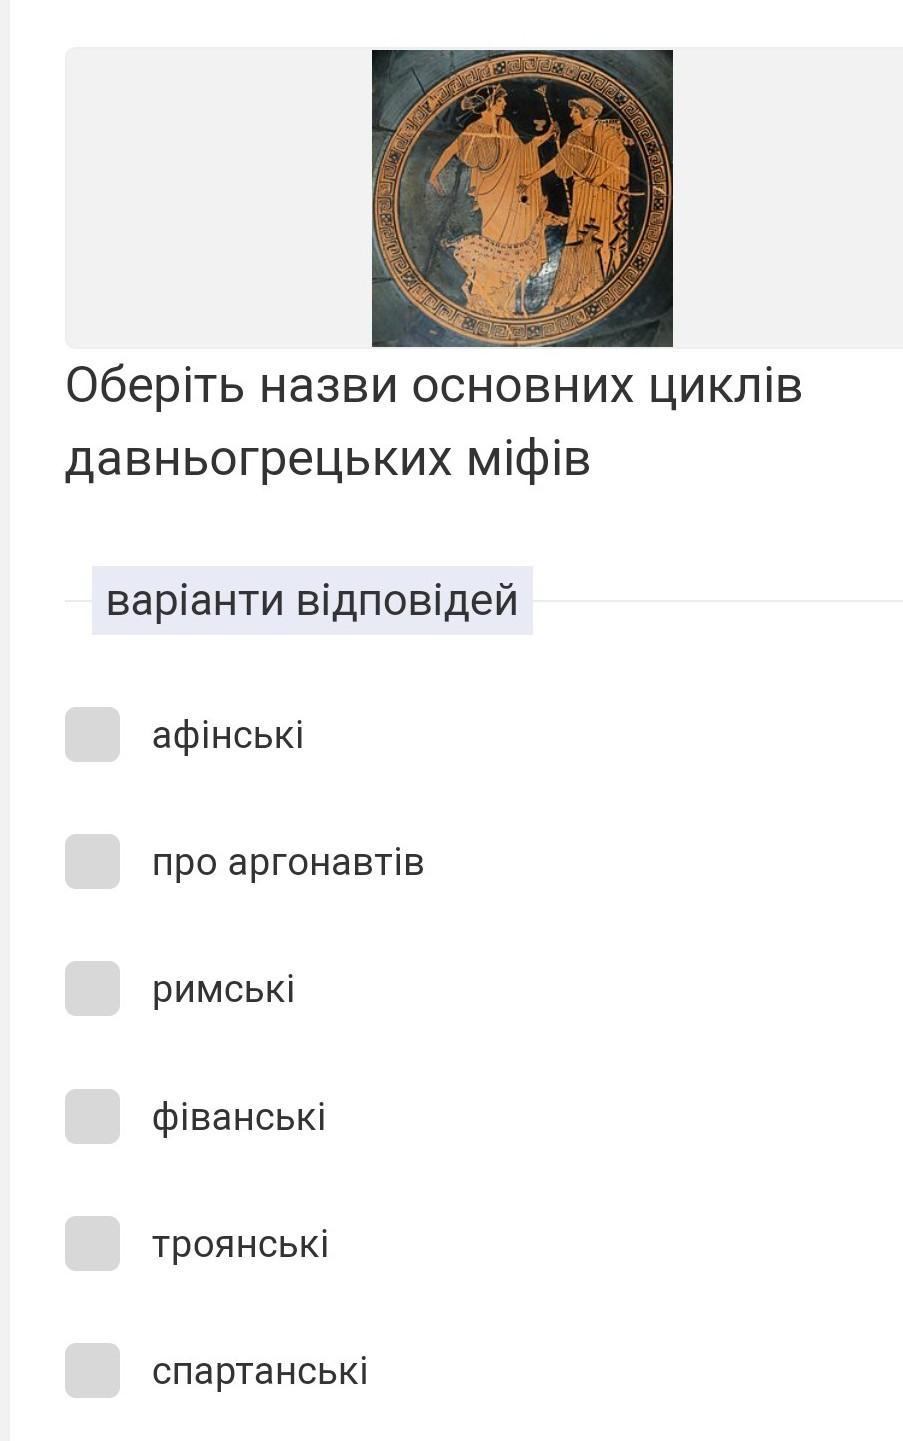This screenshot has height=1441, width=903.
Task: Pick the "фіванські" answer text
Action: 238,1117
